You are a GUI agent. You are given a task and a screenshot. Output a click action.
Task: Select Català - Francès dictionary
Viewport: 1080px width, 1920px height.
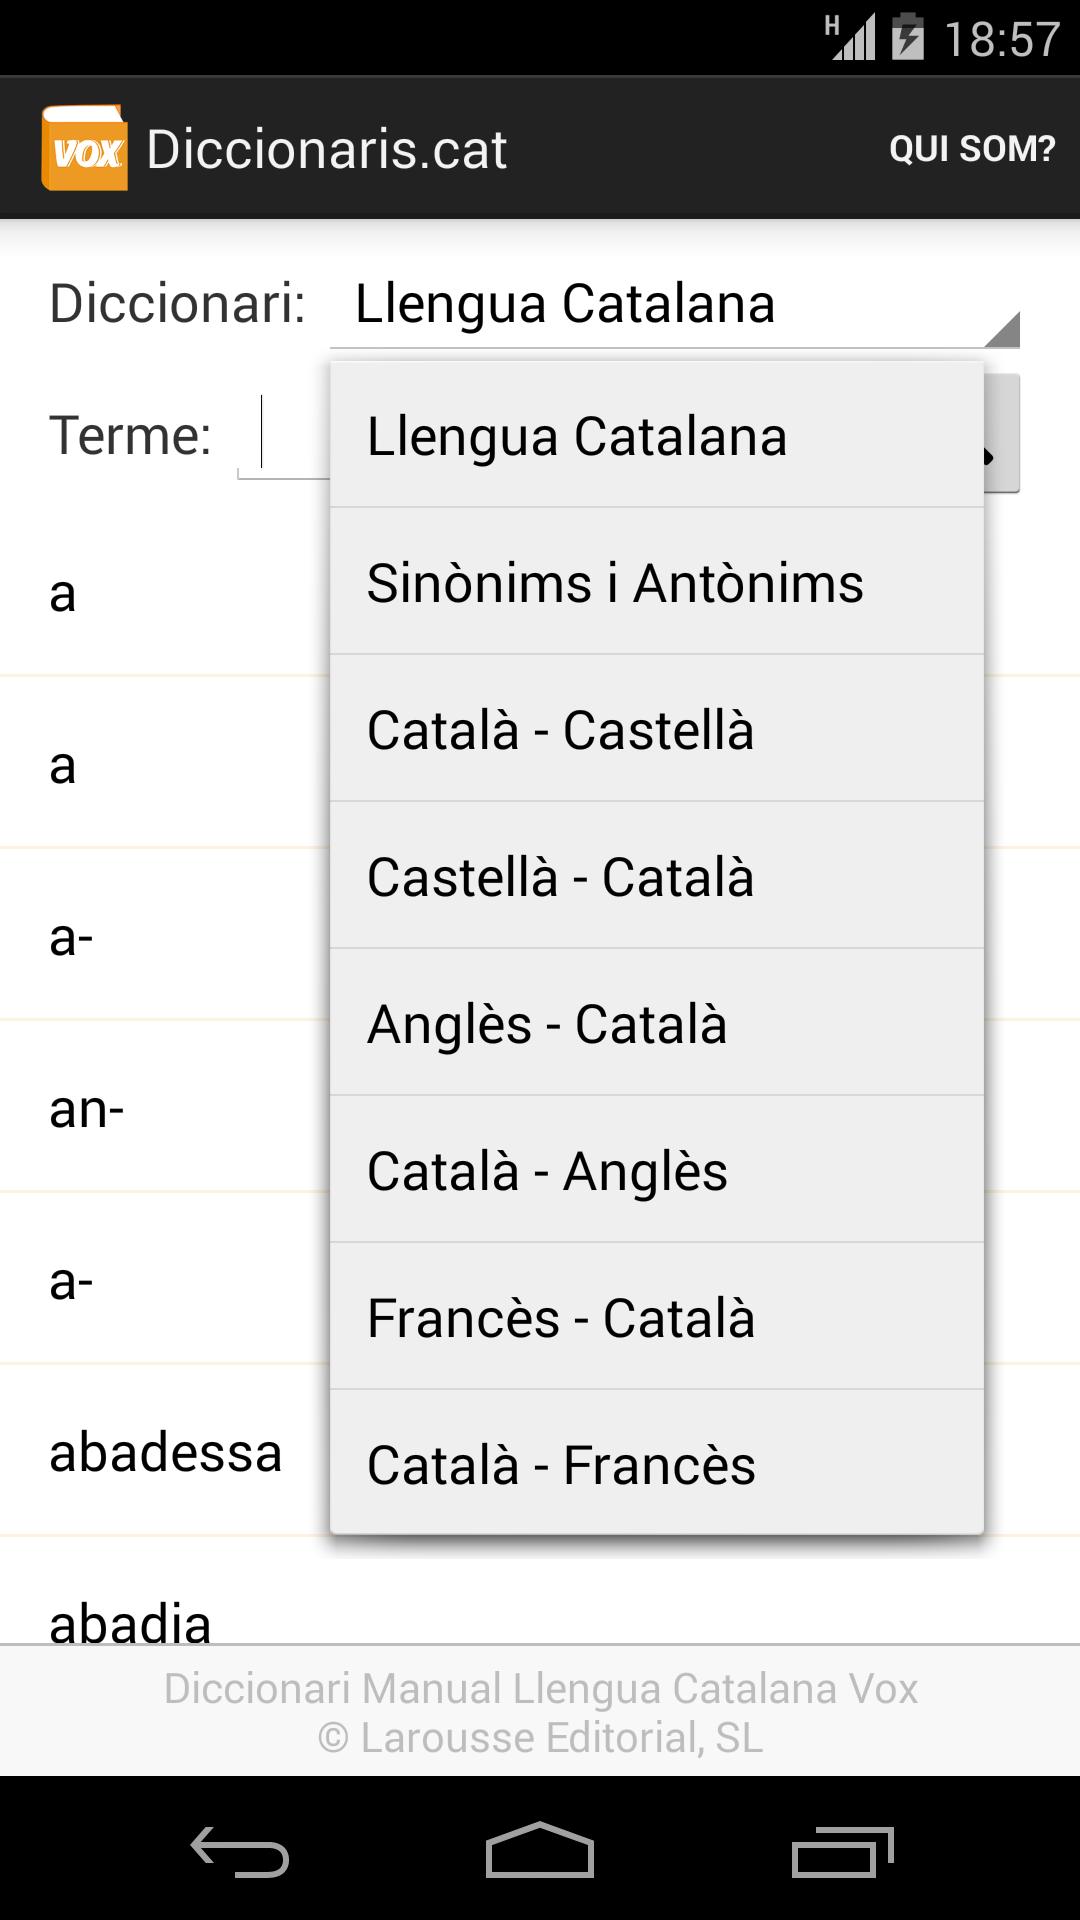click(656, 1465)
